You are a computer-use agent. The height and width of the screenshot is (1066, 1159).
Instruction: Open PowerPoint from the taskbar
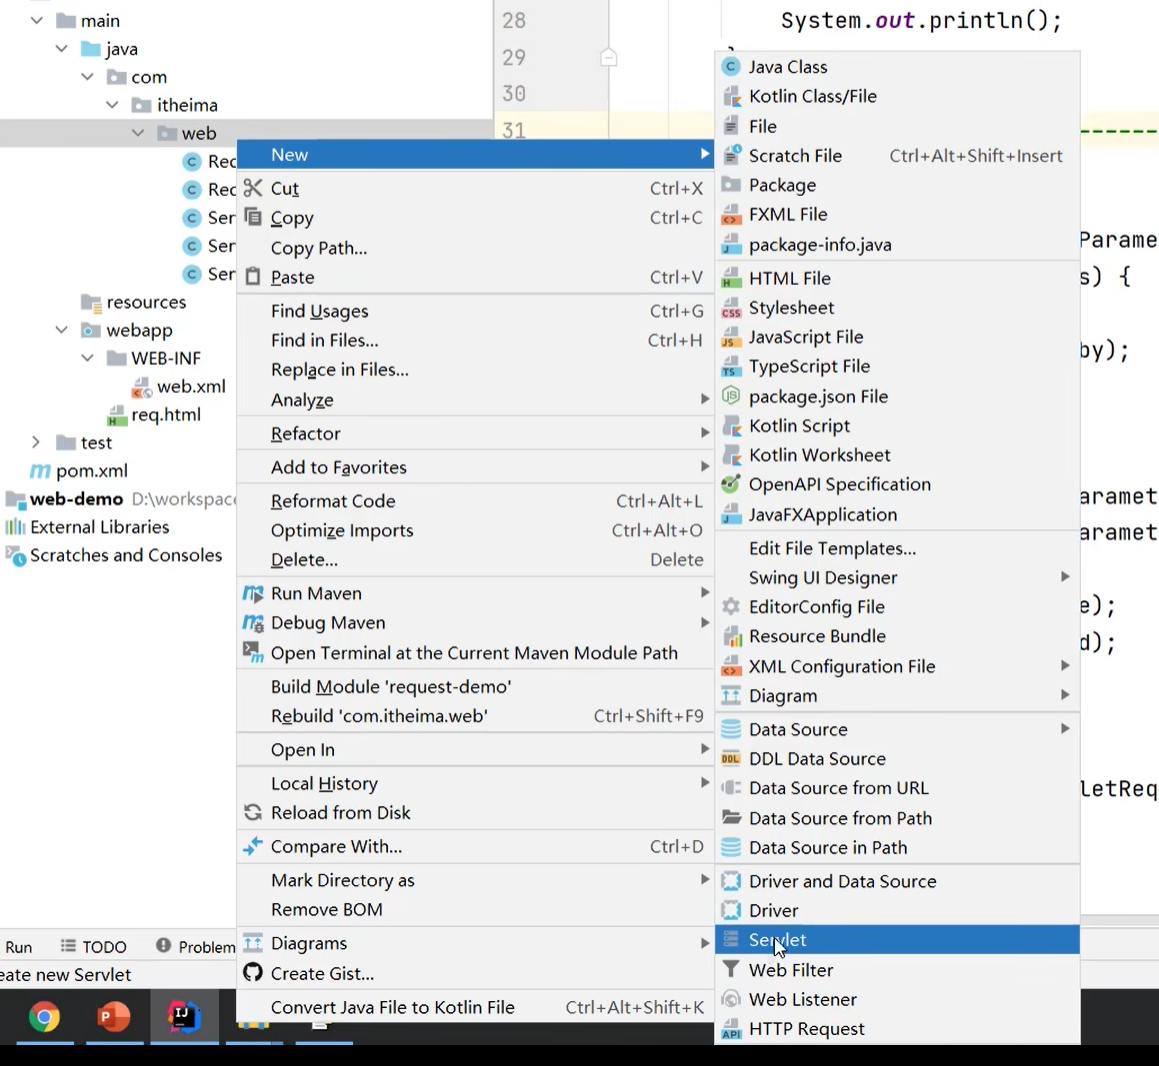click(113, 1017)
